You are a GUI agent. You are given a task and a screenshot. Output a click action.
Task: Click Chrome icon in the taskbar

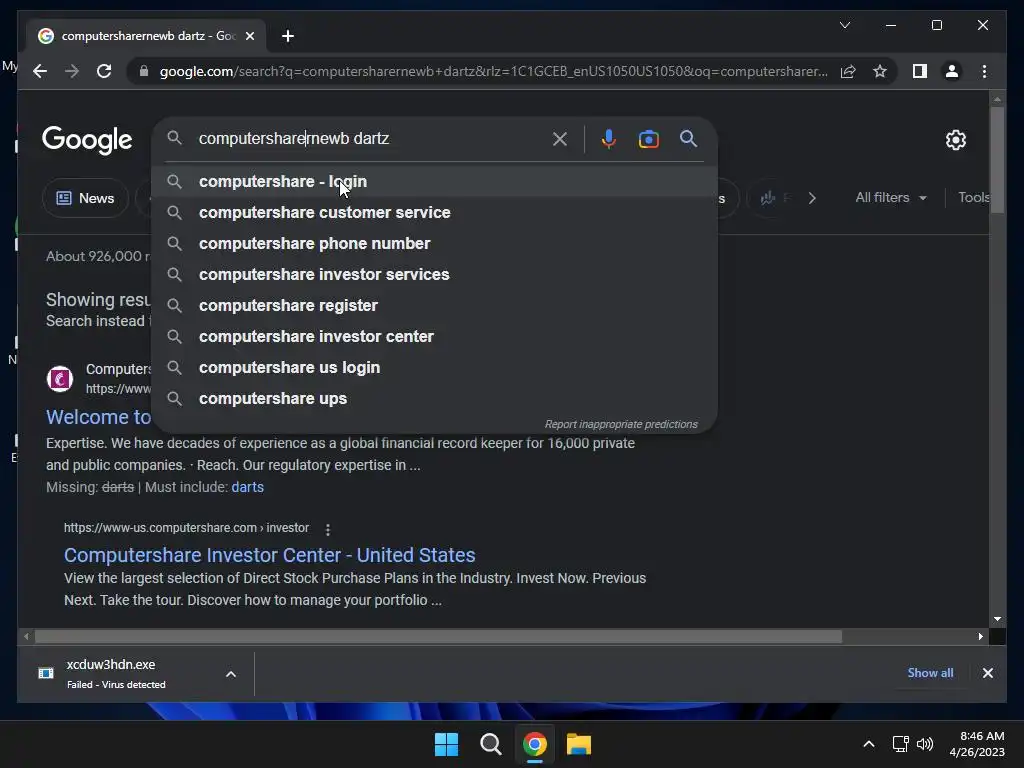tap(535, 744)
